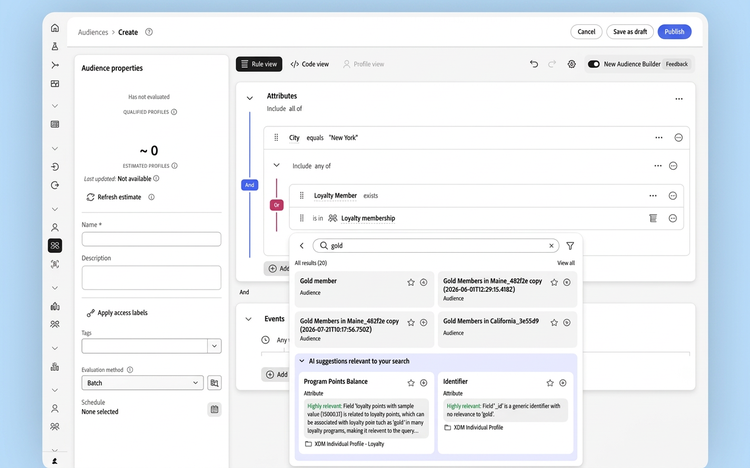This screenshot has width=750, height=468.
Task: Toggle the And operator badge
Action: (x=250, y=185)
